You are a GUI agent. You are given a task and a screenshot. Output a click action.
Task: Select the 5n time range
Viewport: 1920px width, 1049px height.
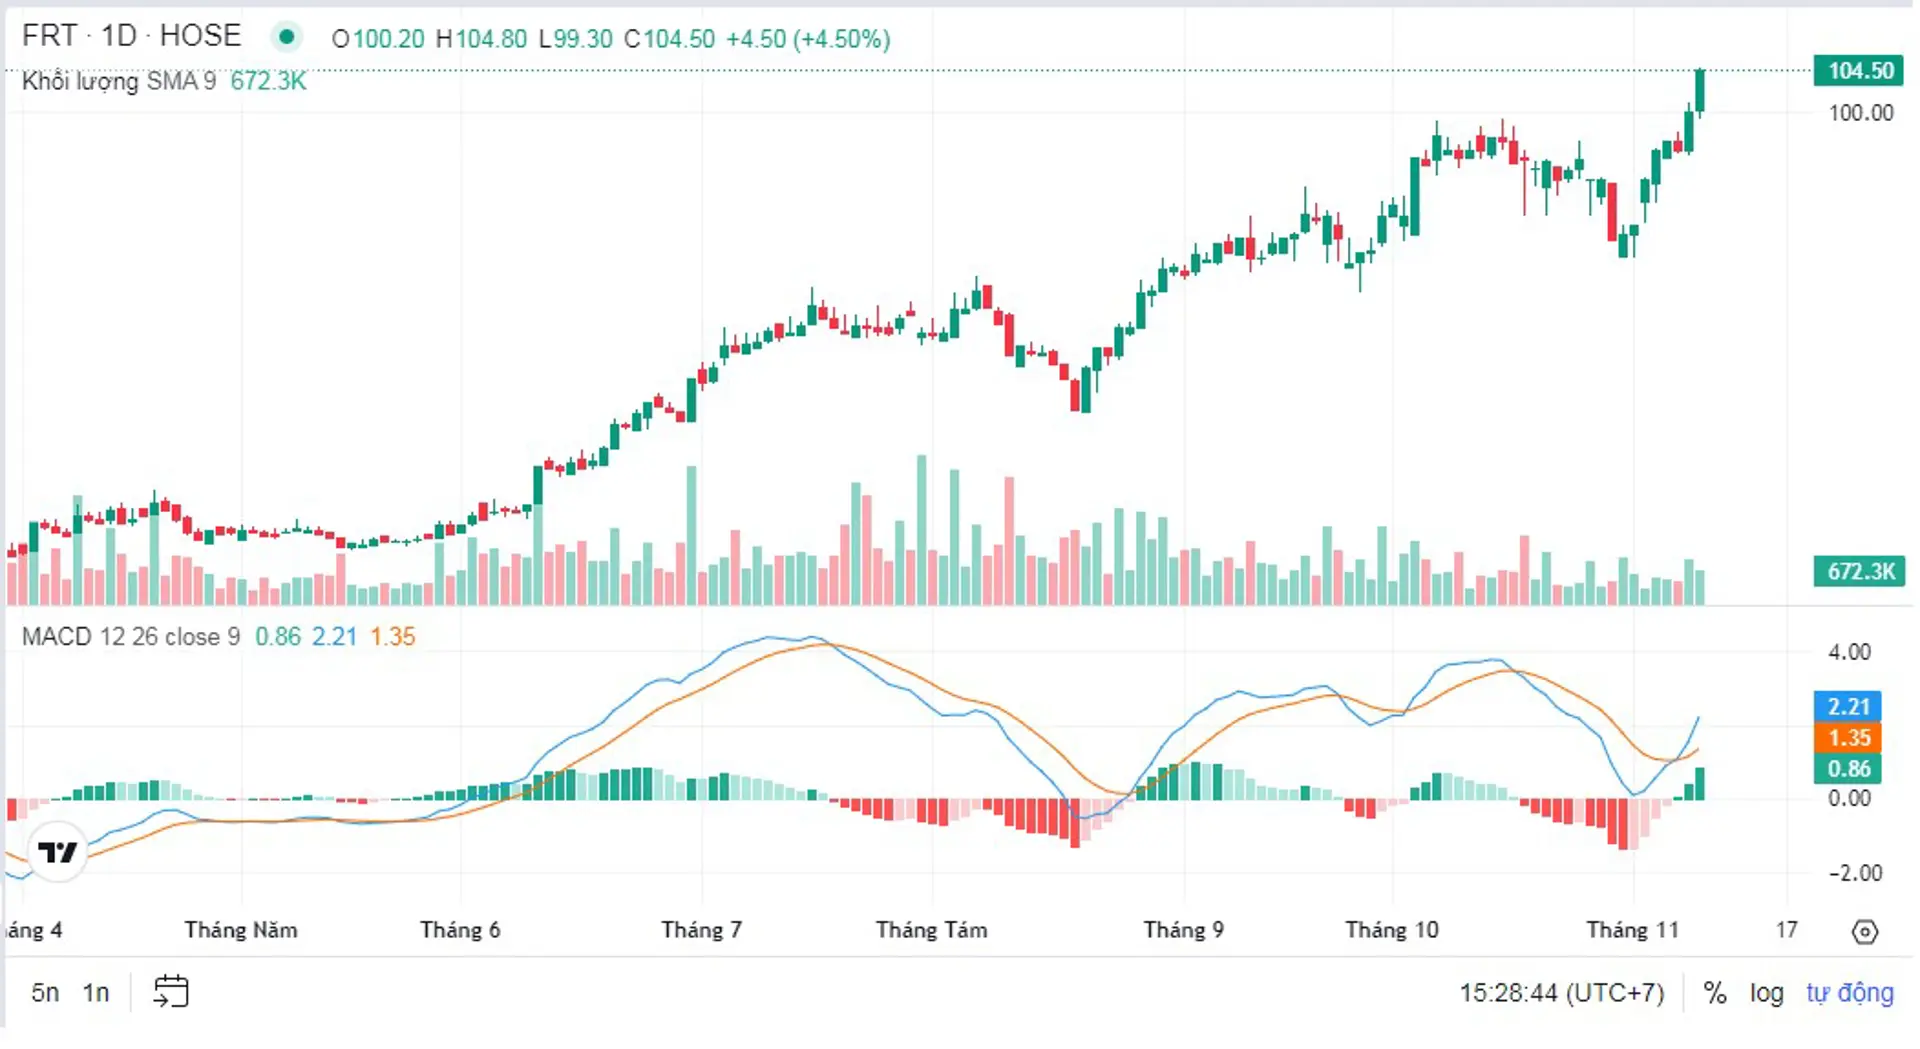(x=45, y=992)
